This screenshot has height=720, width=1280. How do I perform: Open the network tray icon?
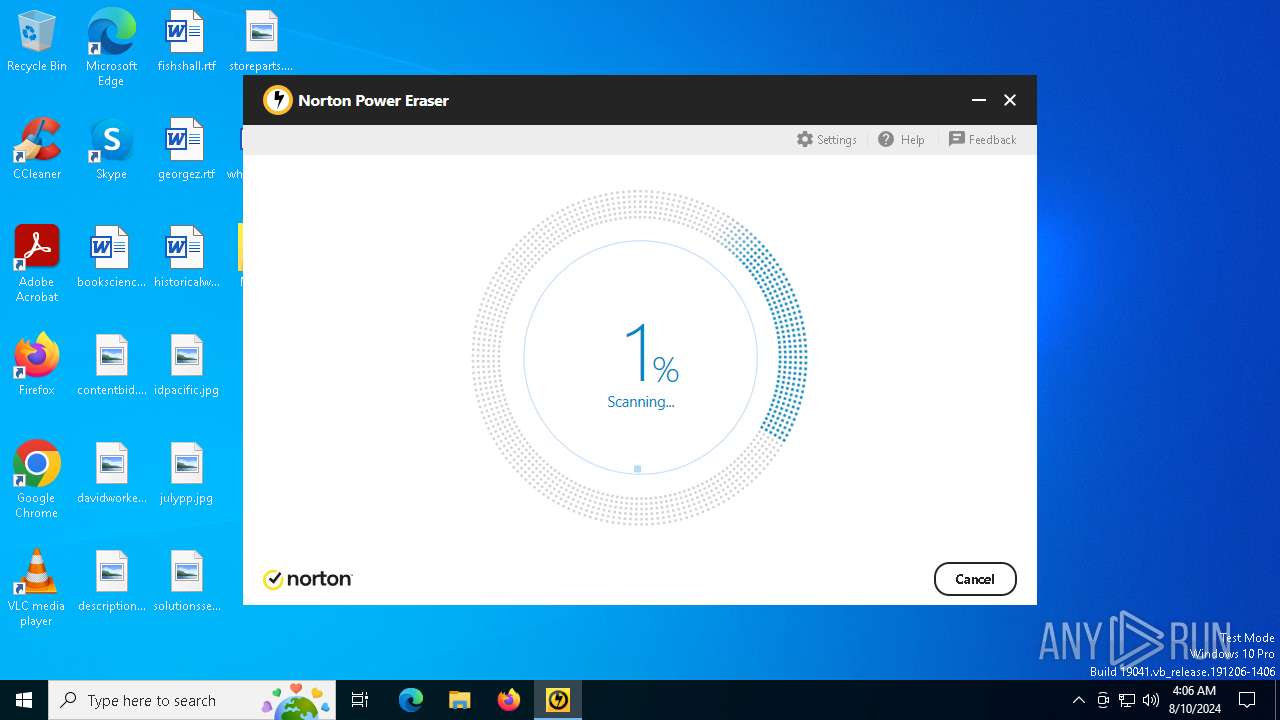pyautogui.click(x=1127, y=700)
